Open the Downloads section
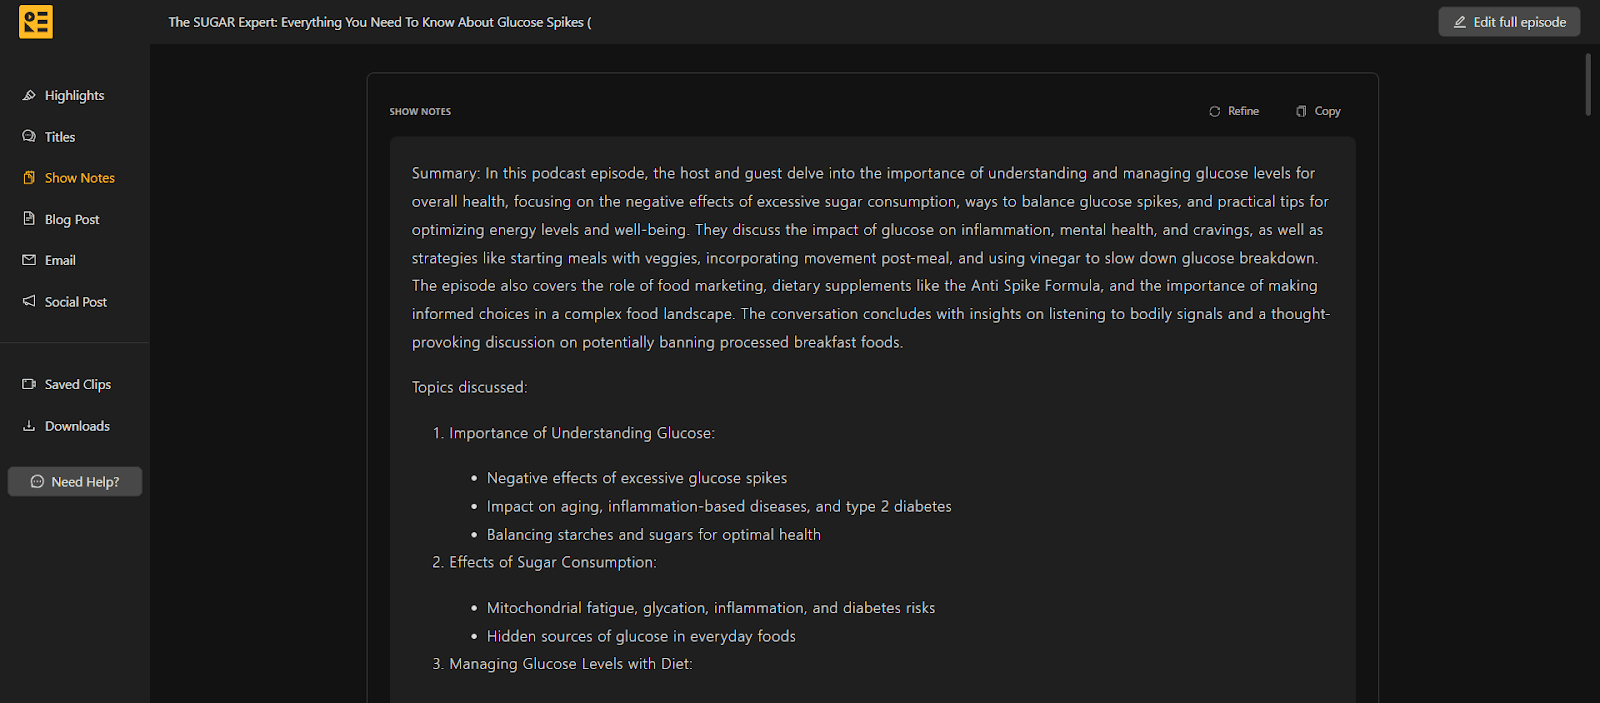This screenshot has height=703, width=1600. click(x=77, y=425)
